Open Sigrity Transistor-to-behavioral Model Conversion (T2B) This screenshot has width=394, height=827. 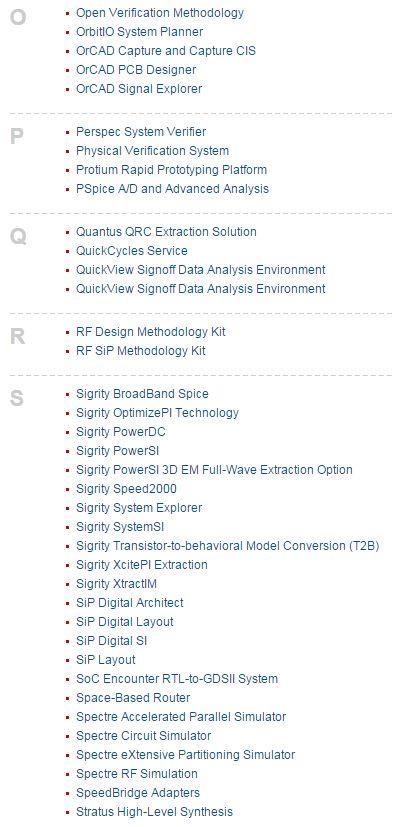click(227, 546)
